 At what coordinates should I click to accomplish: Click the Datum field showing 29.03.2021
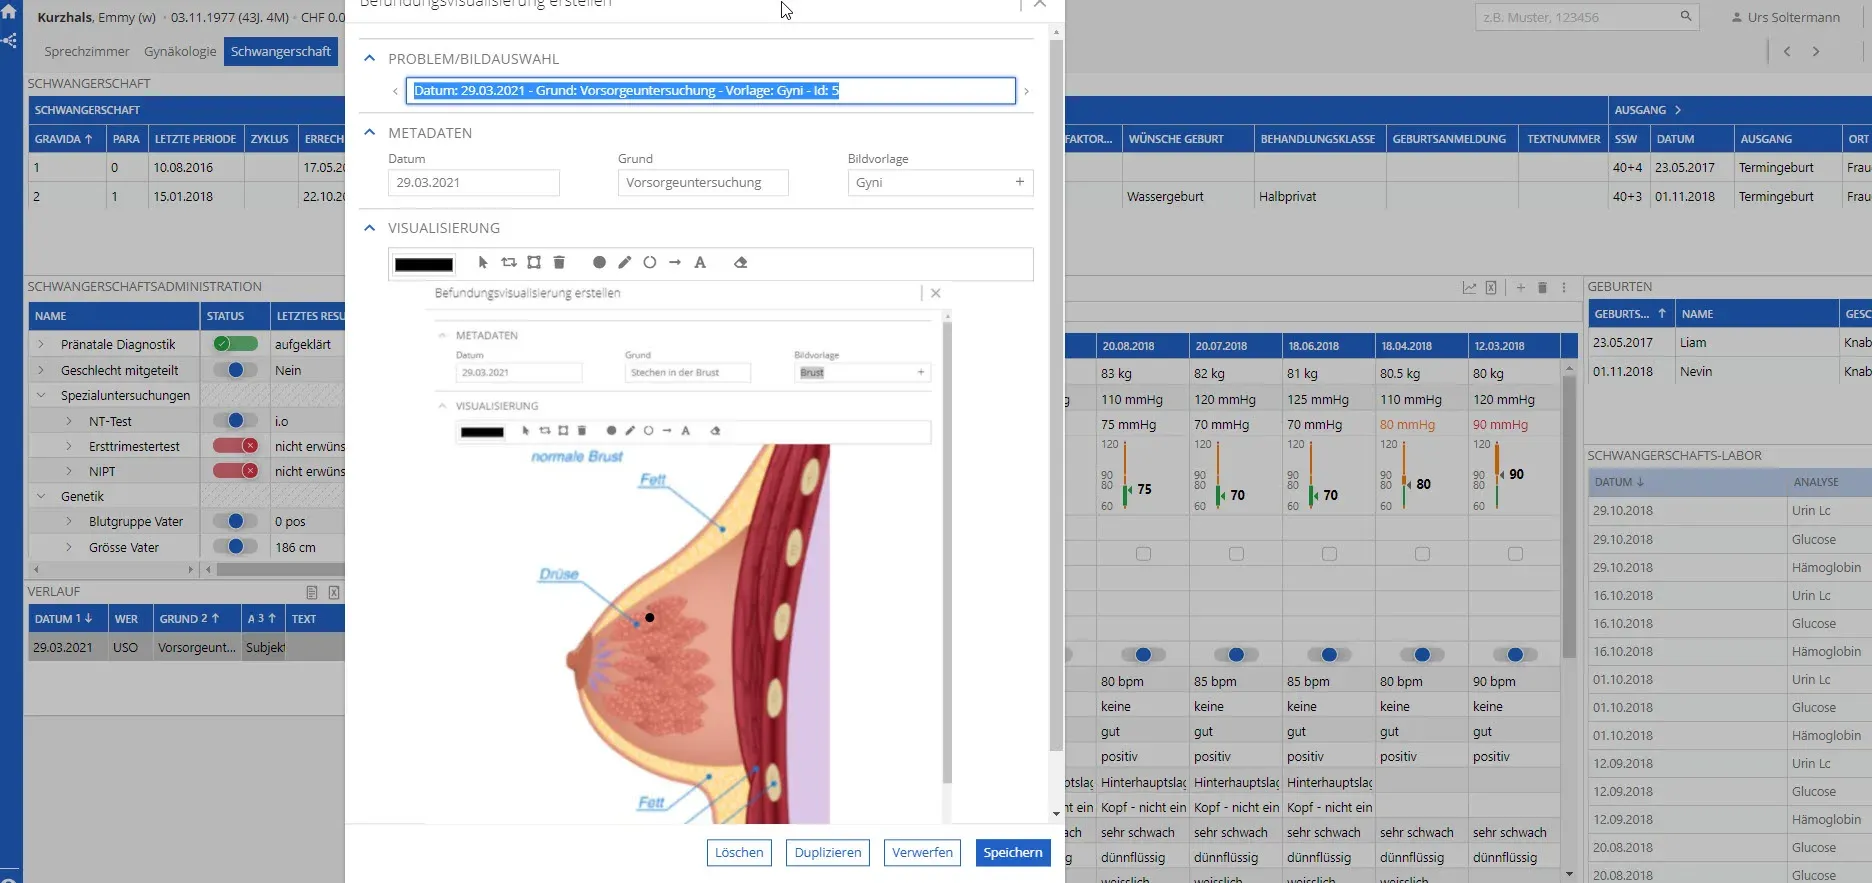pyautogui.click(x=474, y=183)
